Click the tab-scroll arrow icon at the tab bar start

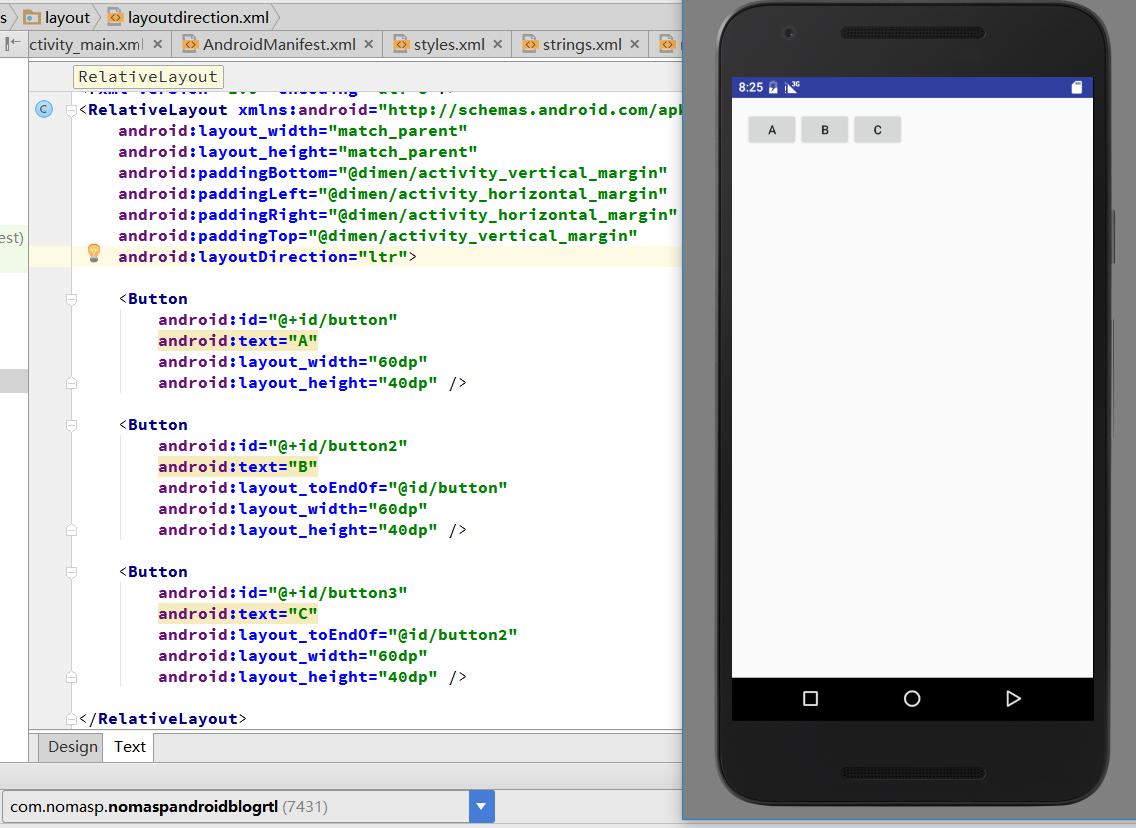[x=12, y=44]
